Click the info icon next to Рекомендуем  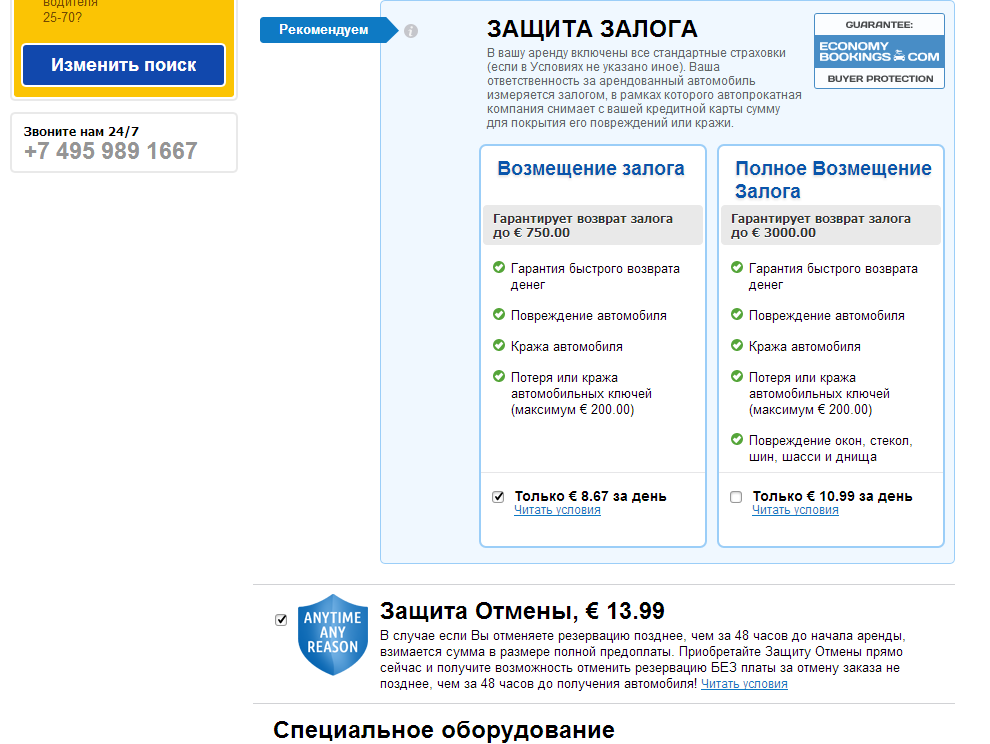point(410,31)
